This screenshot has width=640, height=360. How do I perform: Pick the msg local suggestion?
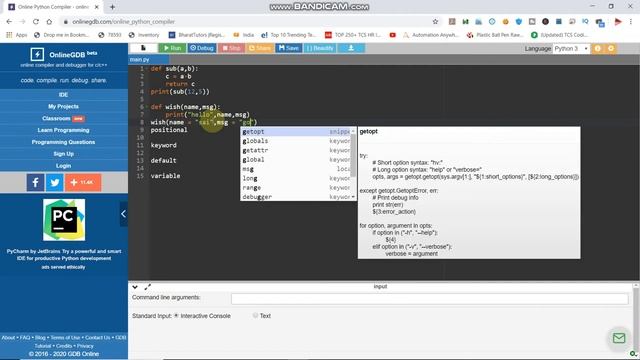pyautogui.click(x=296, y=169)
